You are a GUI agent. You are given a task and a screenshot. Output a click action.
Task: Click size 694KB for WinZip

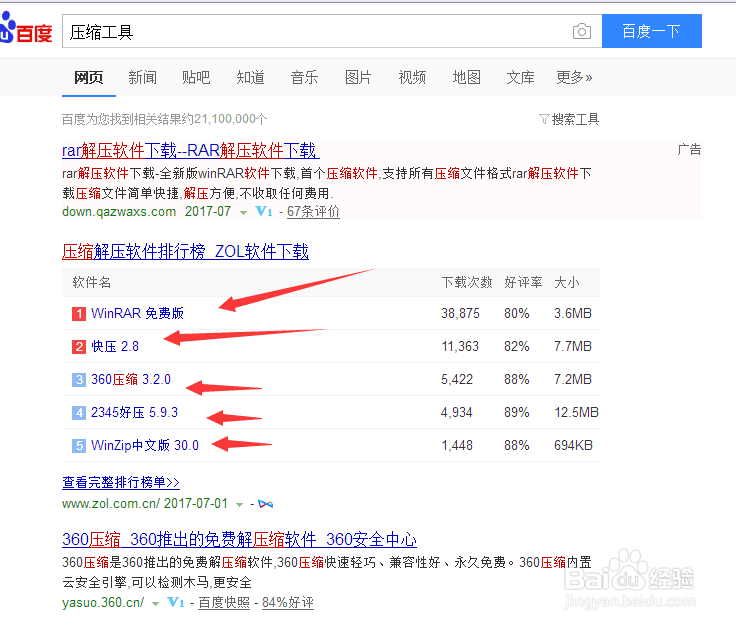pos(573,446)
